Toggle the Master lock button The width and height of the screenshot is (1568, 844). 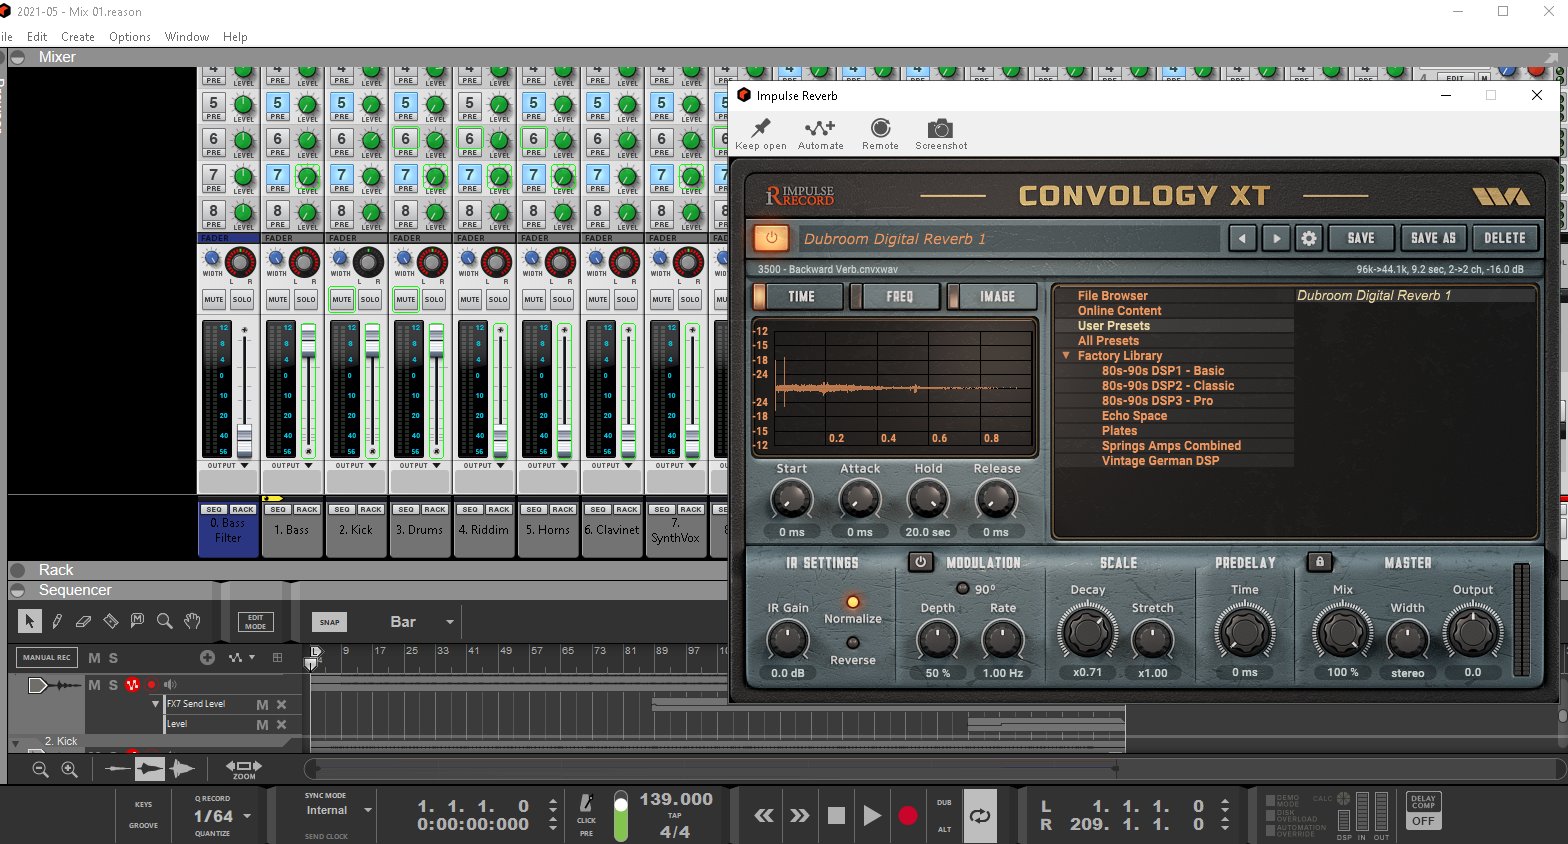[x=1319, y=562]
